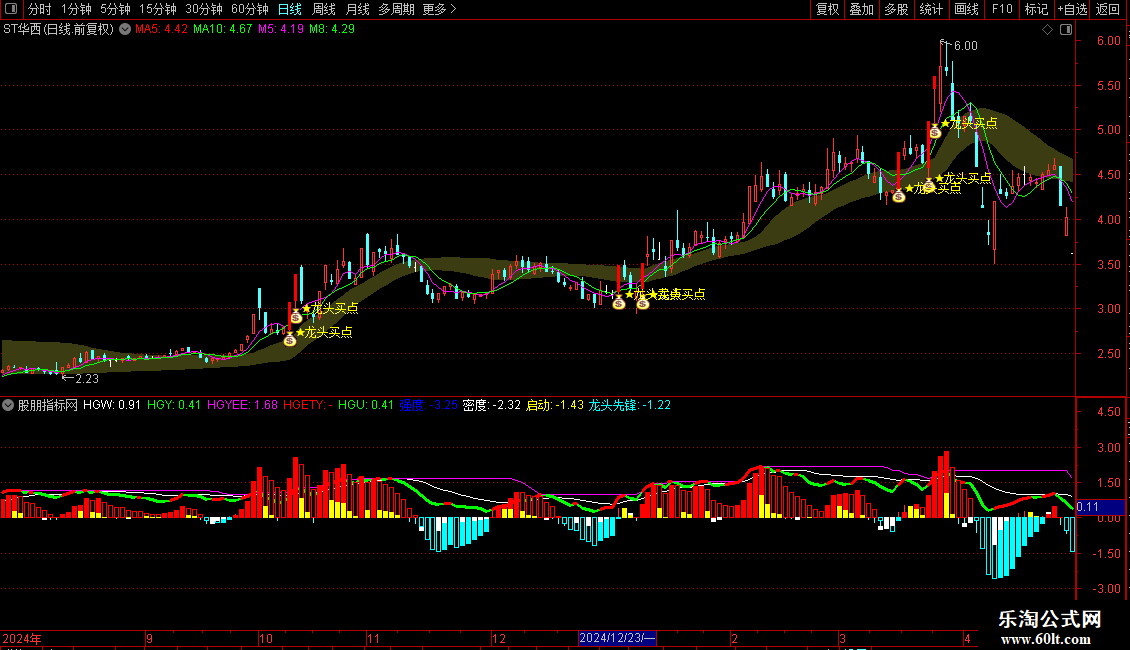Open the 多周期 multi-period view

click(396, 9)
